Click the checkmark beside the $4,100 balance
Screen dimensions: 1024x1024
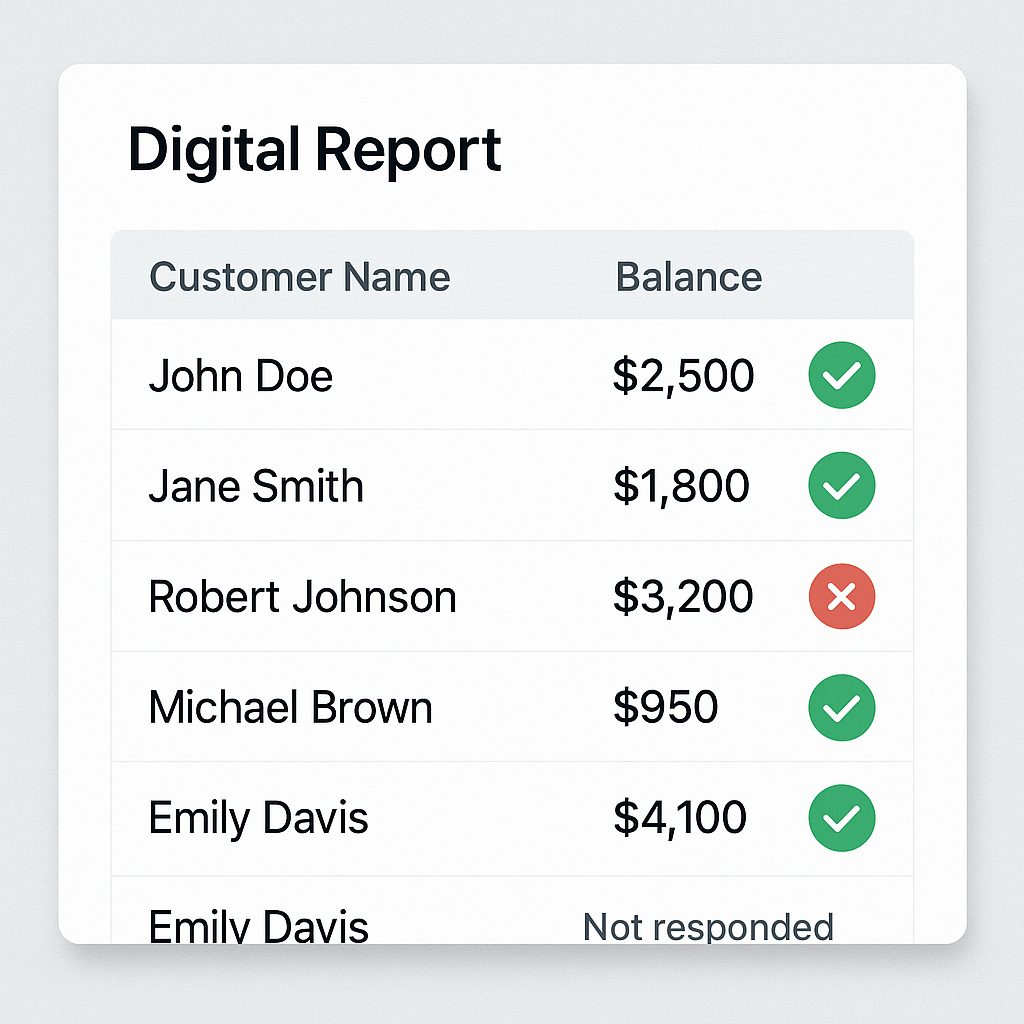(842, 818)
